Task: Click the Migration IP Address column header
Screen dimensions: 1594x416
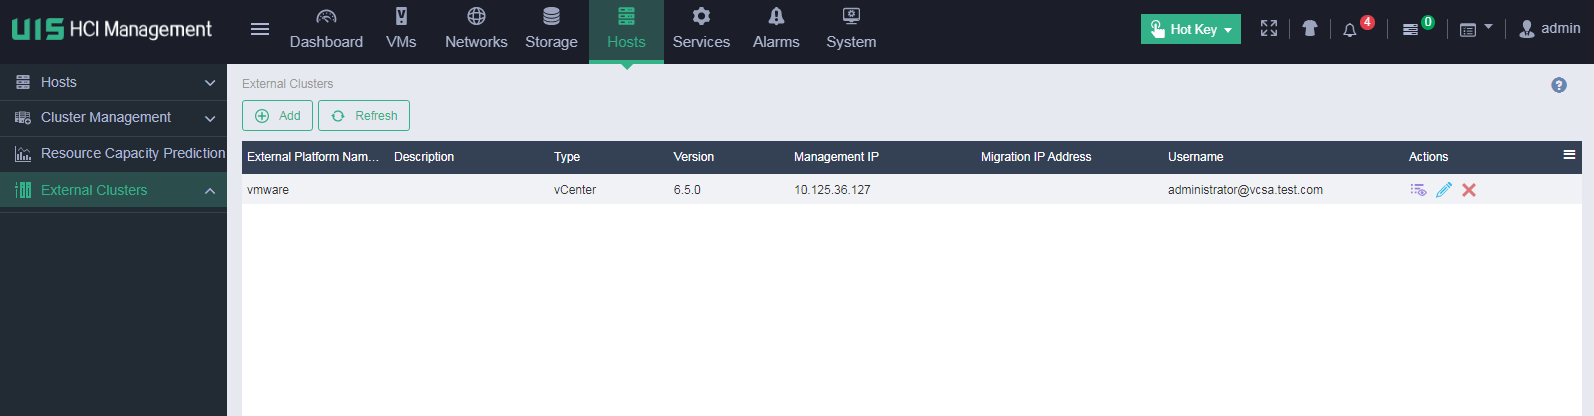Action: [1036, 157]
